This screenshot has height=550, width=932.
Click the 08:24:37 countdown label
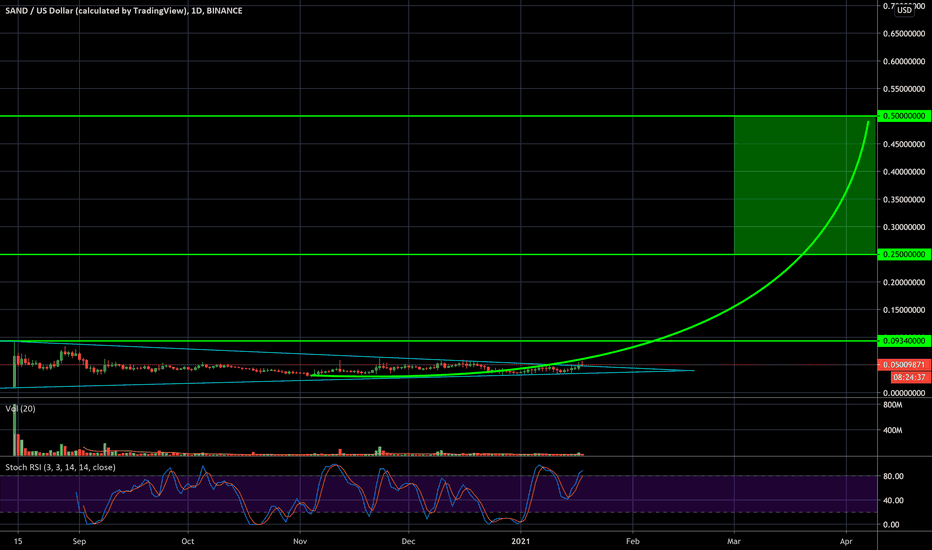(x=909, y=377)
